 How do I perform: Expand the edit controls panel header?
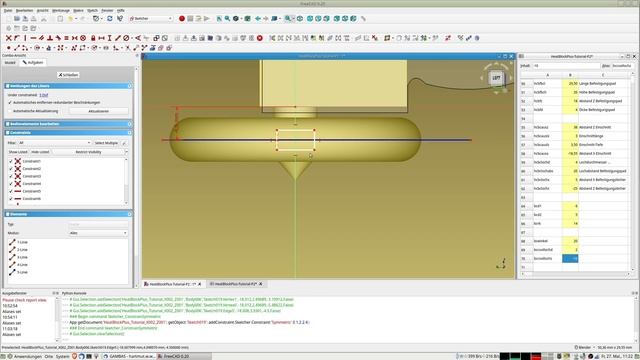[68, 124]
